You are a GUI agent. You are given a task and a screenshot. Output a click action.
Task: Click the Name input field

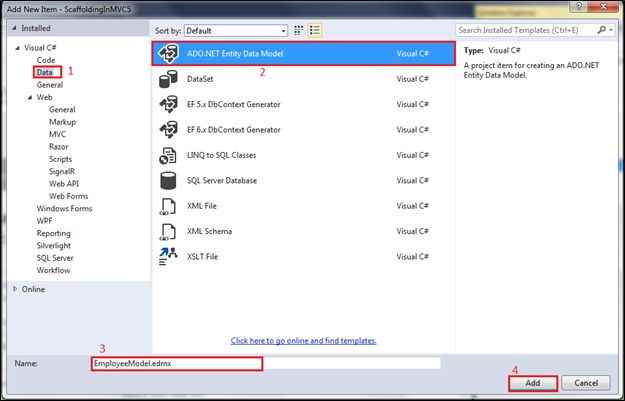pyautogui.click(x=266, y=364)
